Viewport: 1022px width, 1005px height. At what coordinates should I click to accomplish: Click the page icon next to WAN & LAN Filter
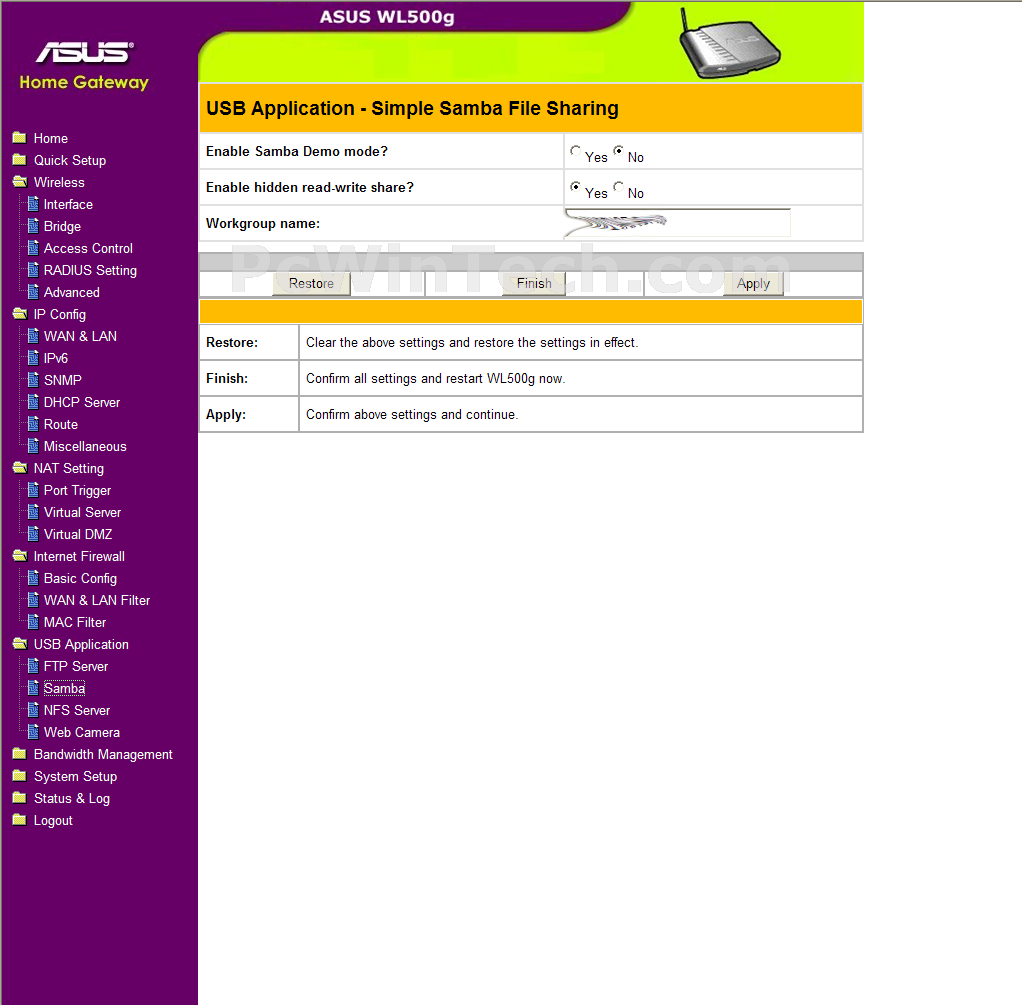(33, 600)
